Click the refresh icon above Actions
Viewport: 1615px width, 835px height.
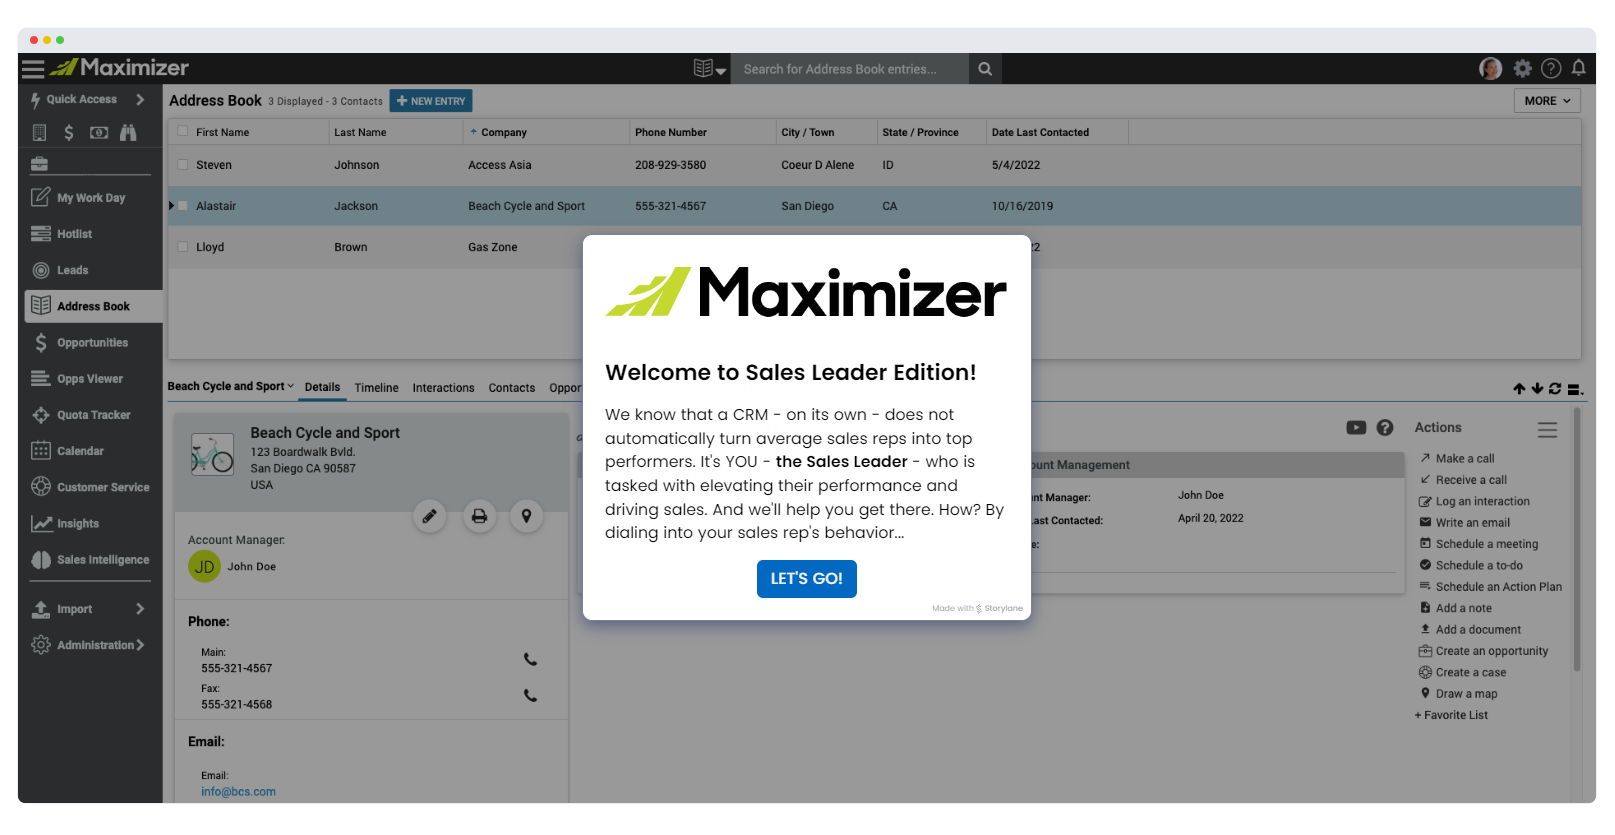1555,389
